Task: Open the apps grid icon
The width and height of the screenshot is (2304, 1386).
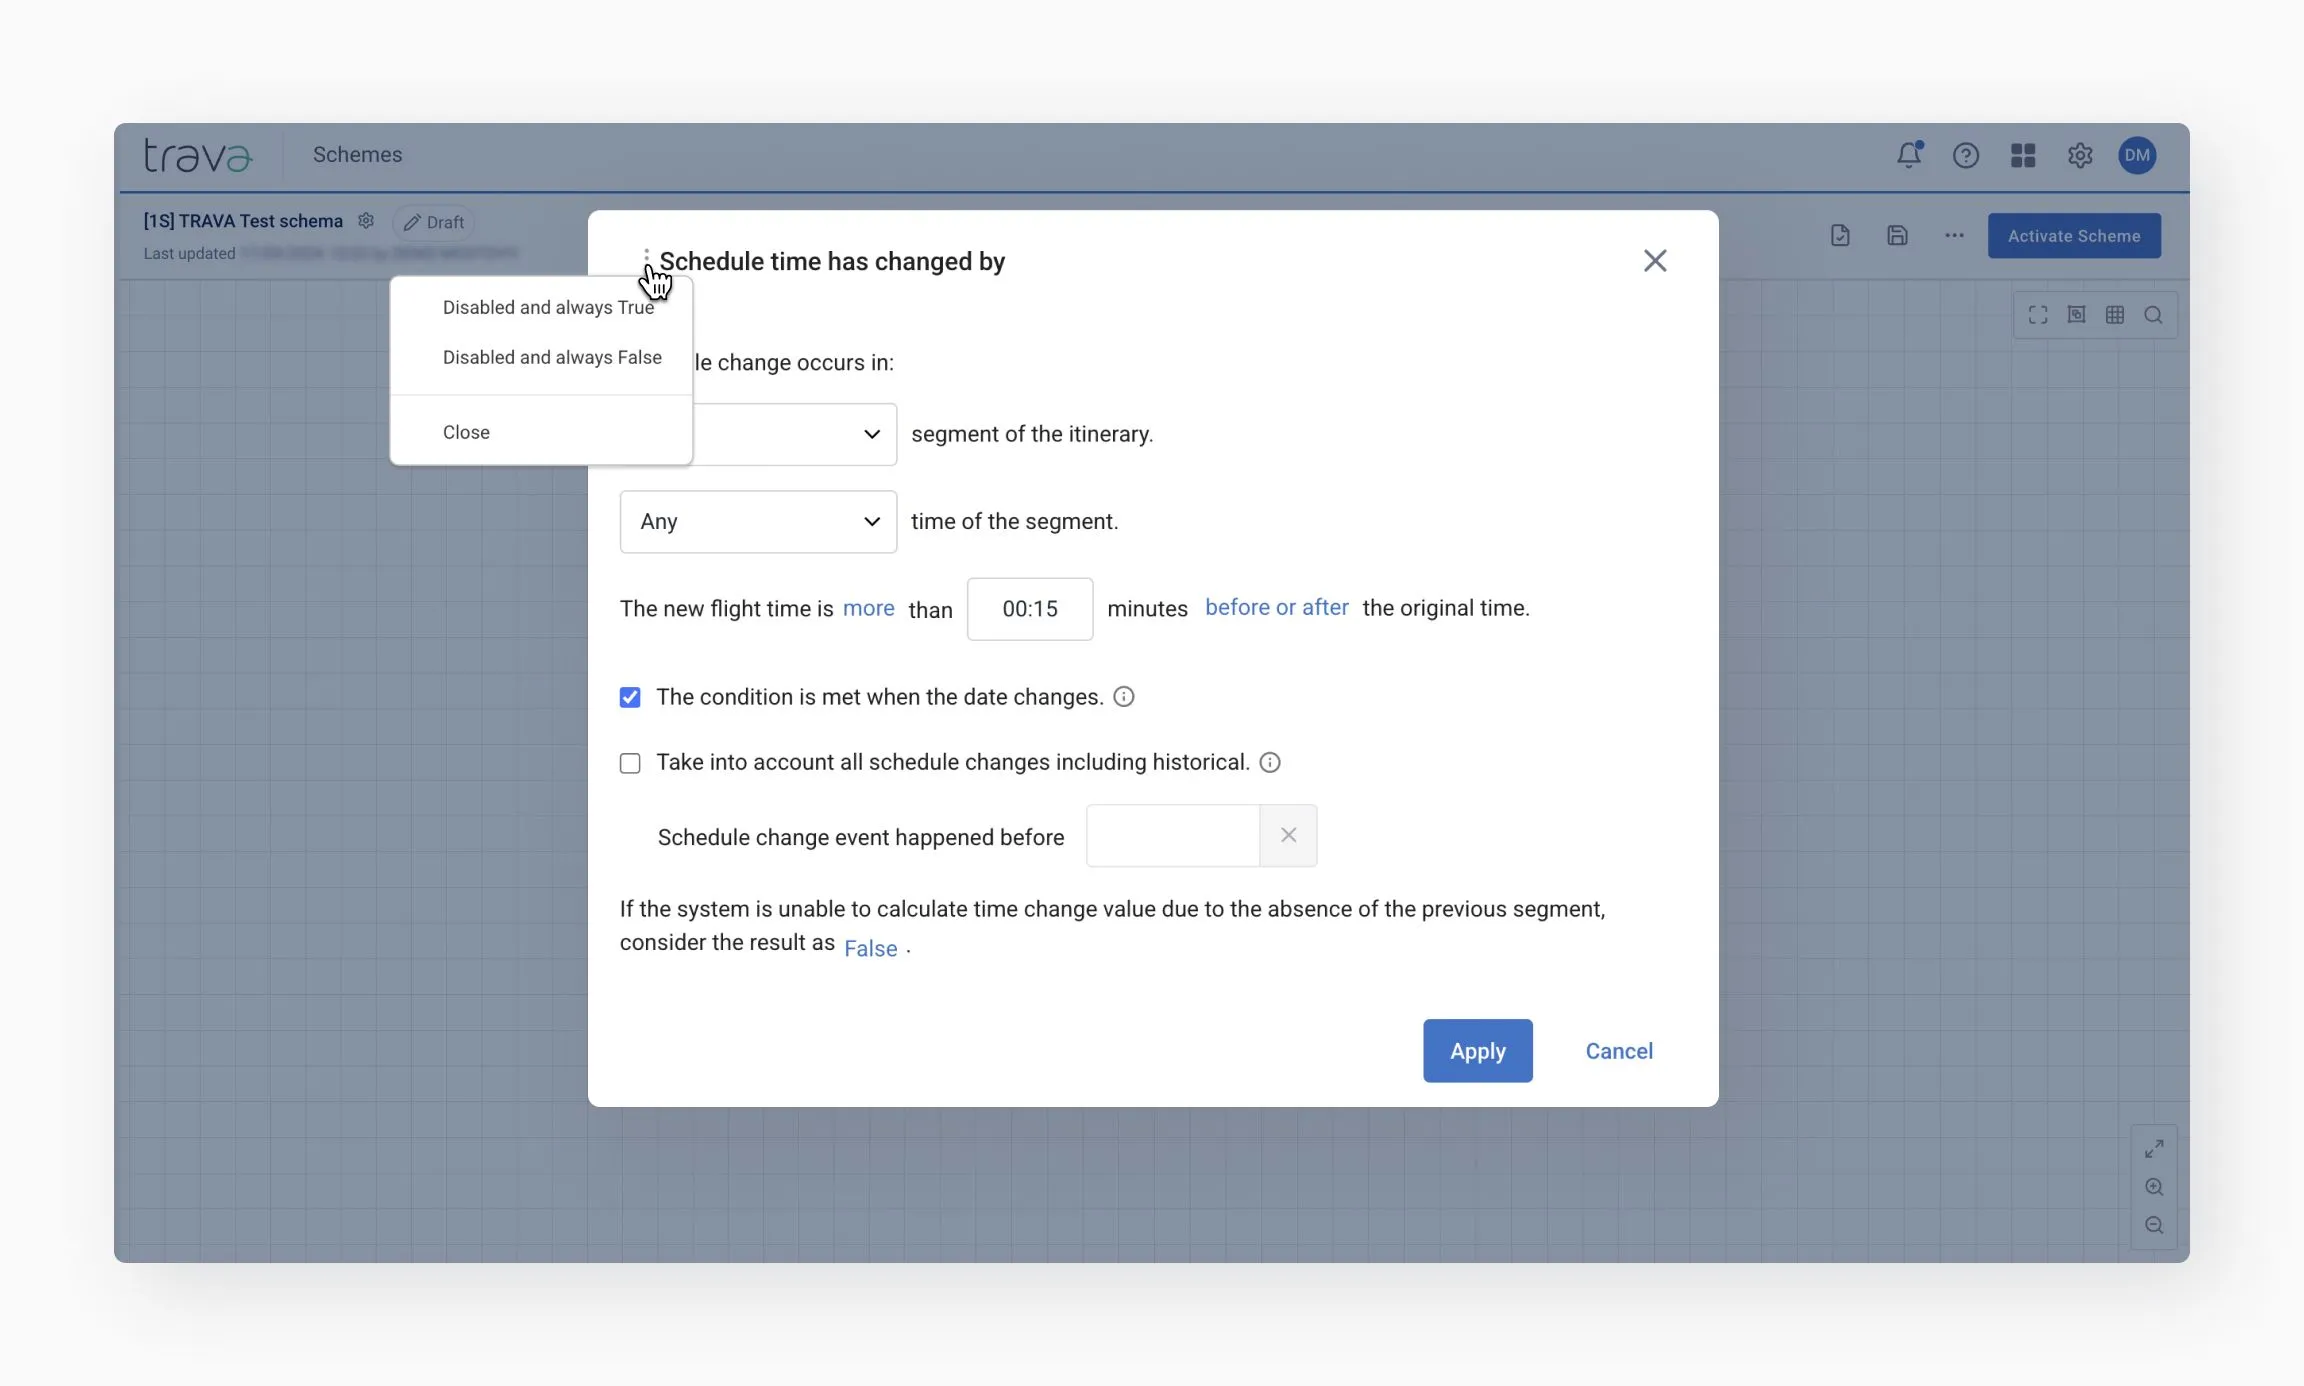Action: [x=2023, y=155]
